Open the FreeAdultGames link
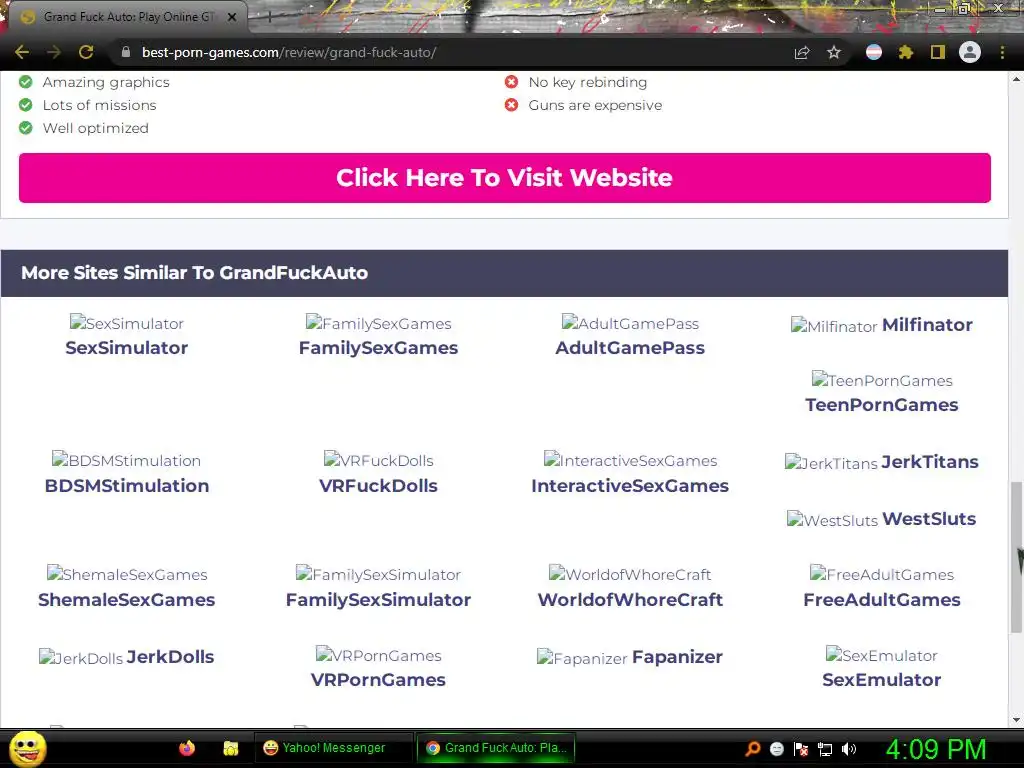 882,600
